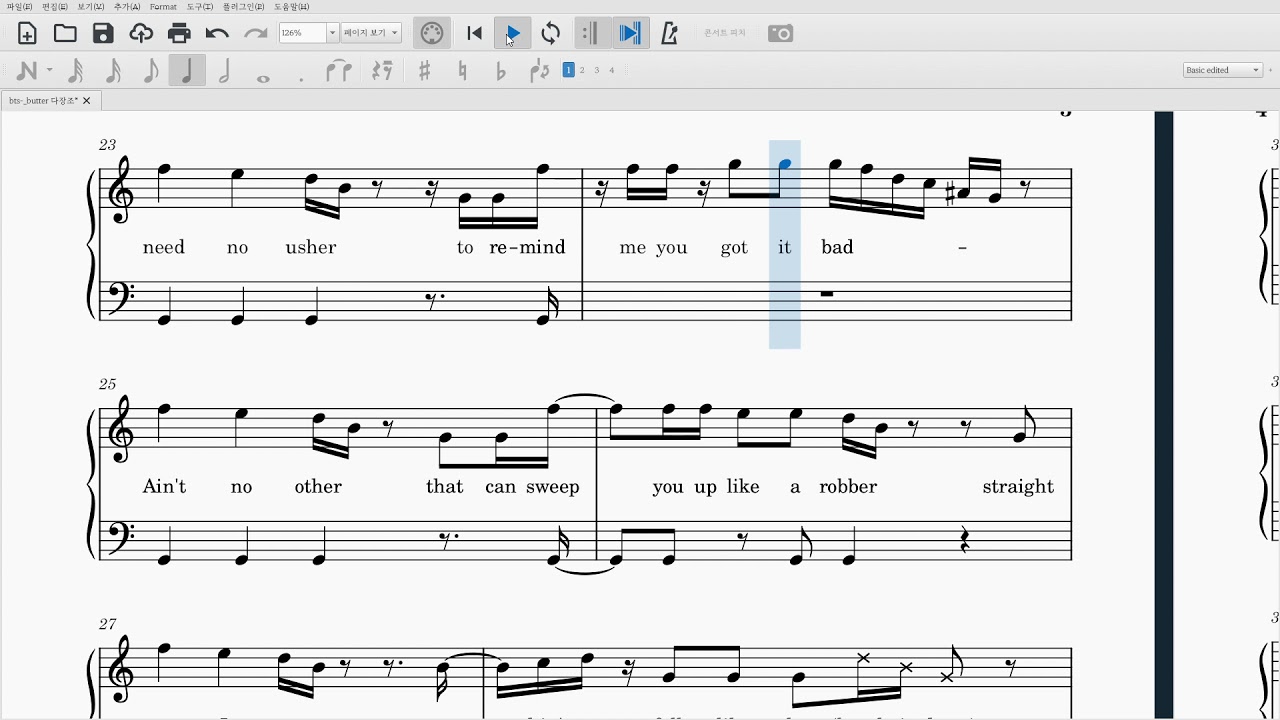The image size is (1280, 720).
Task: Toggle MIDI input with the round connector icon
Action: click(x=432, y=33)
